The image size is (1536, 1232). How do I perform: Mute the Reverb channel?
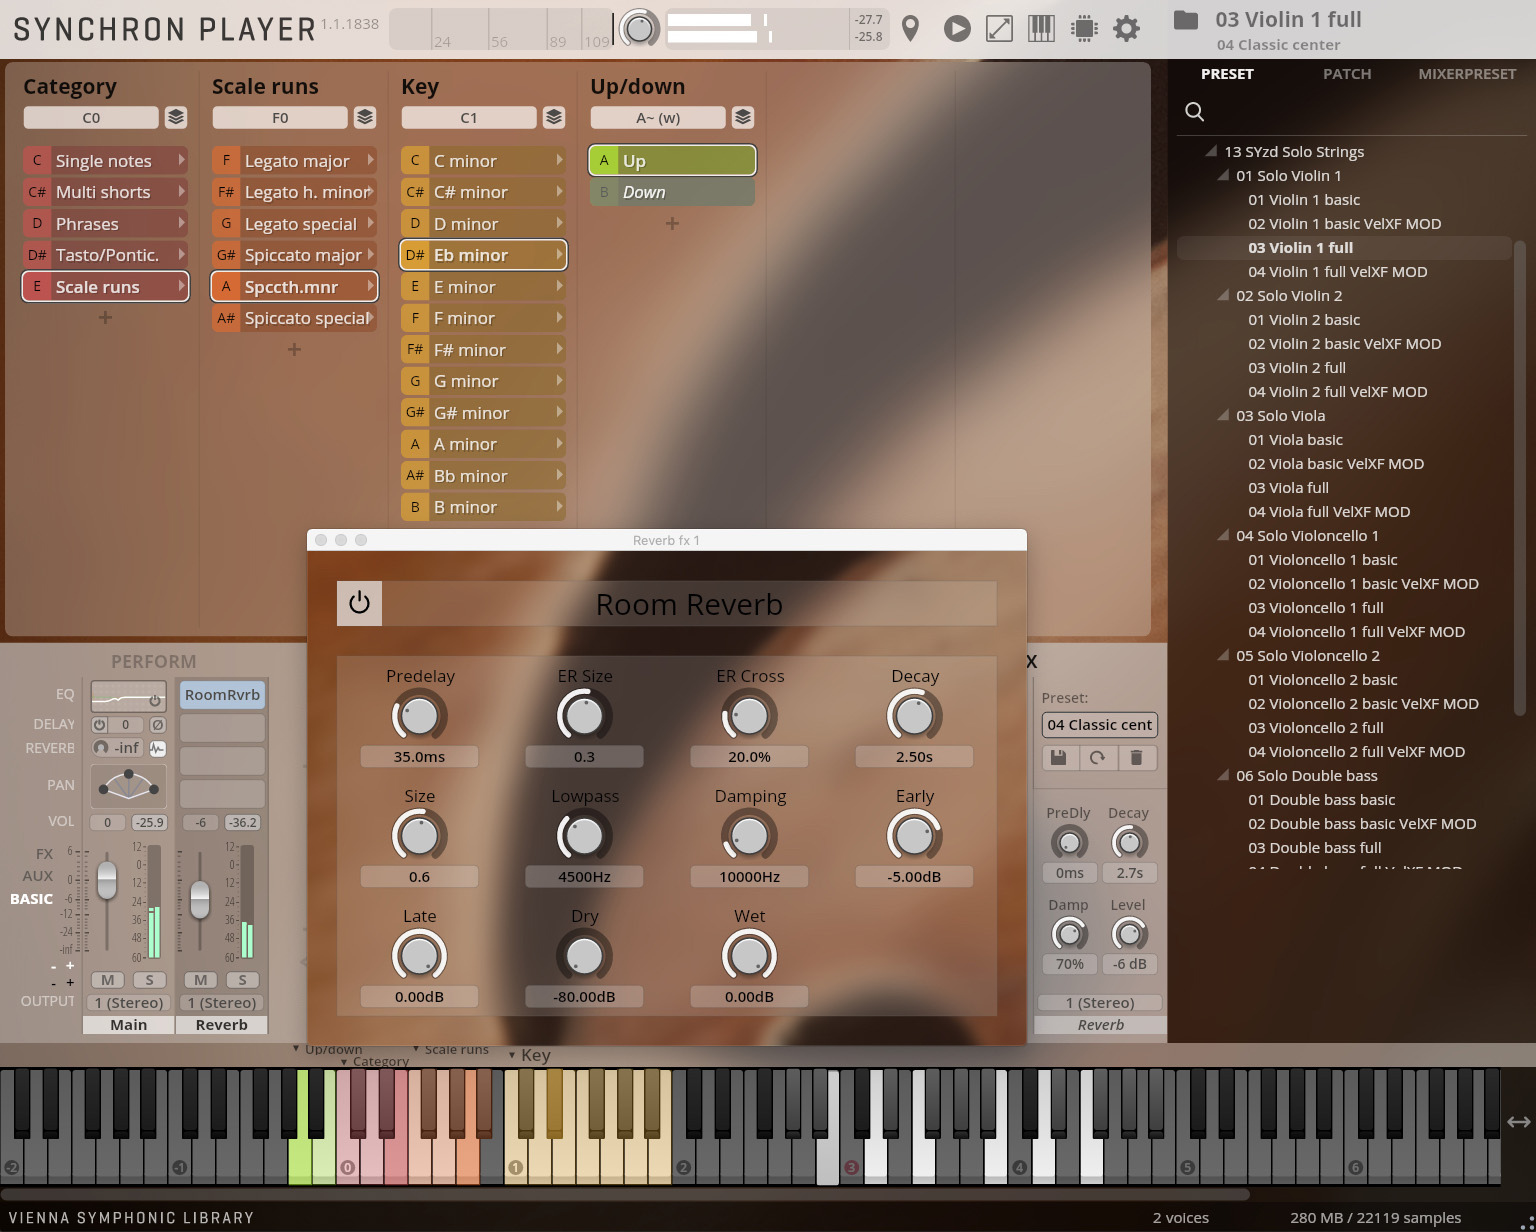[200, 980]
